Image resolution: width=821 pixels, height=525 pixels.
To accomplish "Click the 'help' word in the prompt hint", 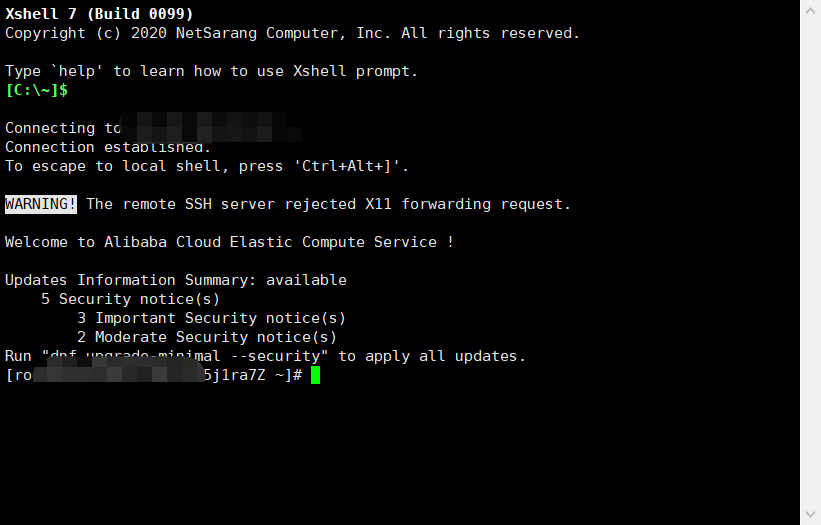I will [77, 71].
